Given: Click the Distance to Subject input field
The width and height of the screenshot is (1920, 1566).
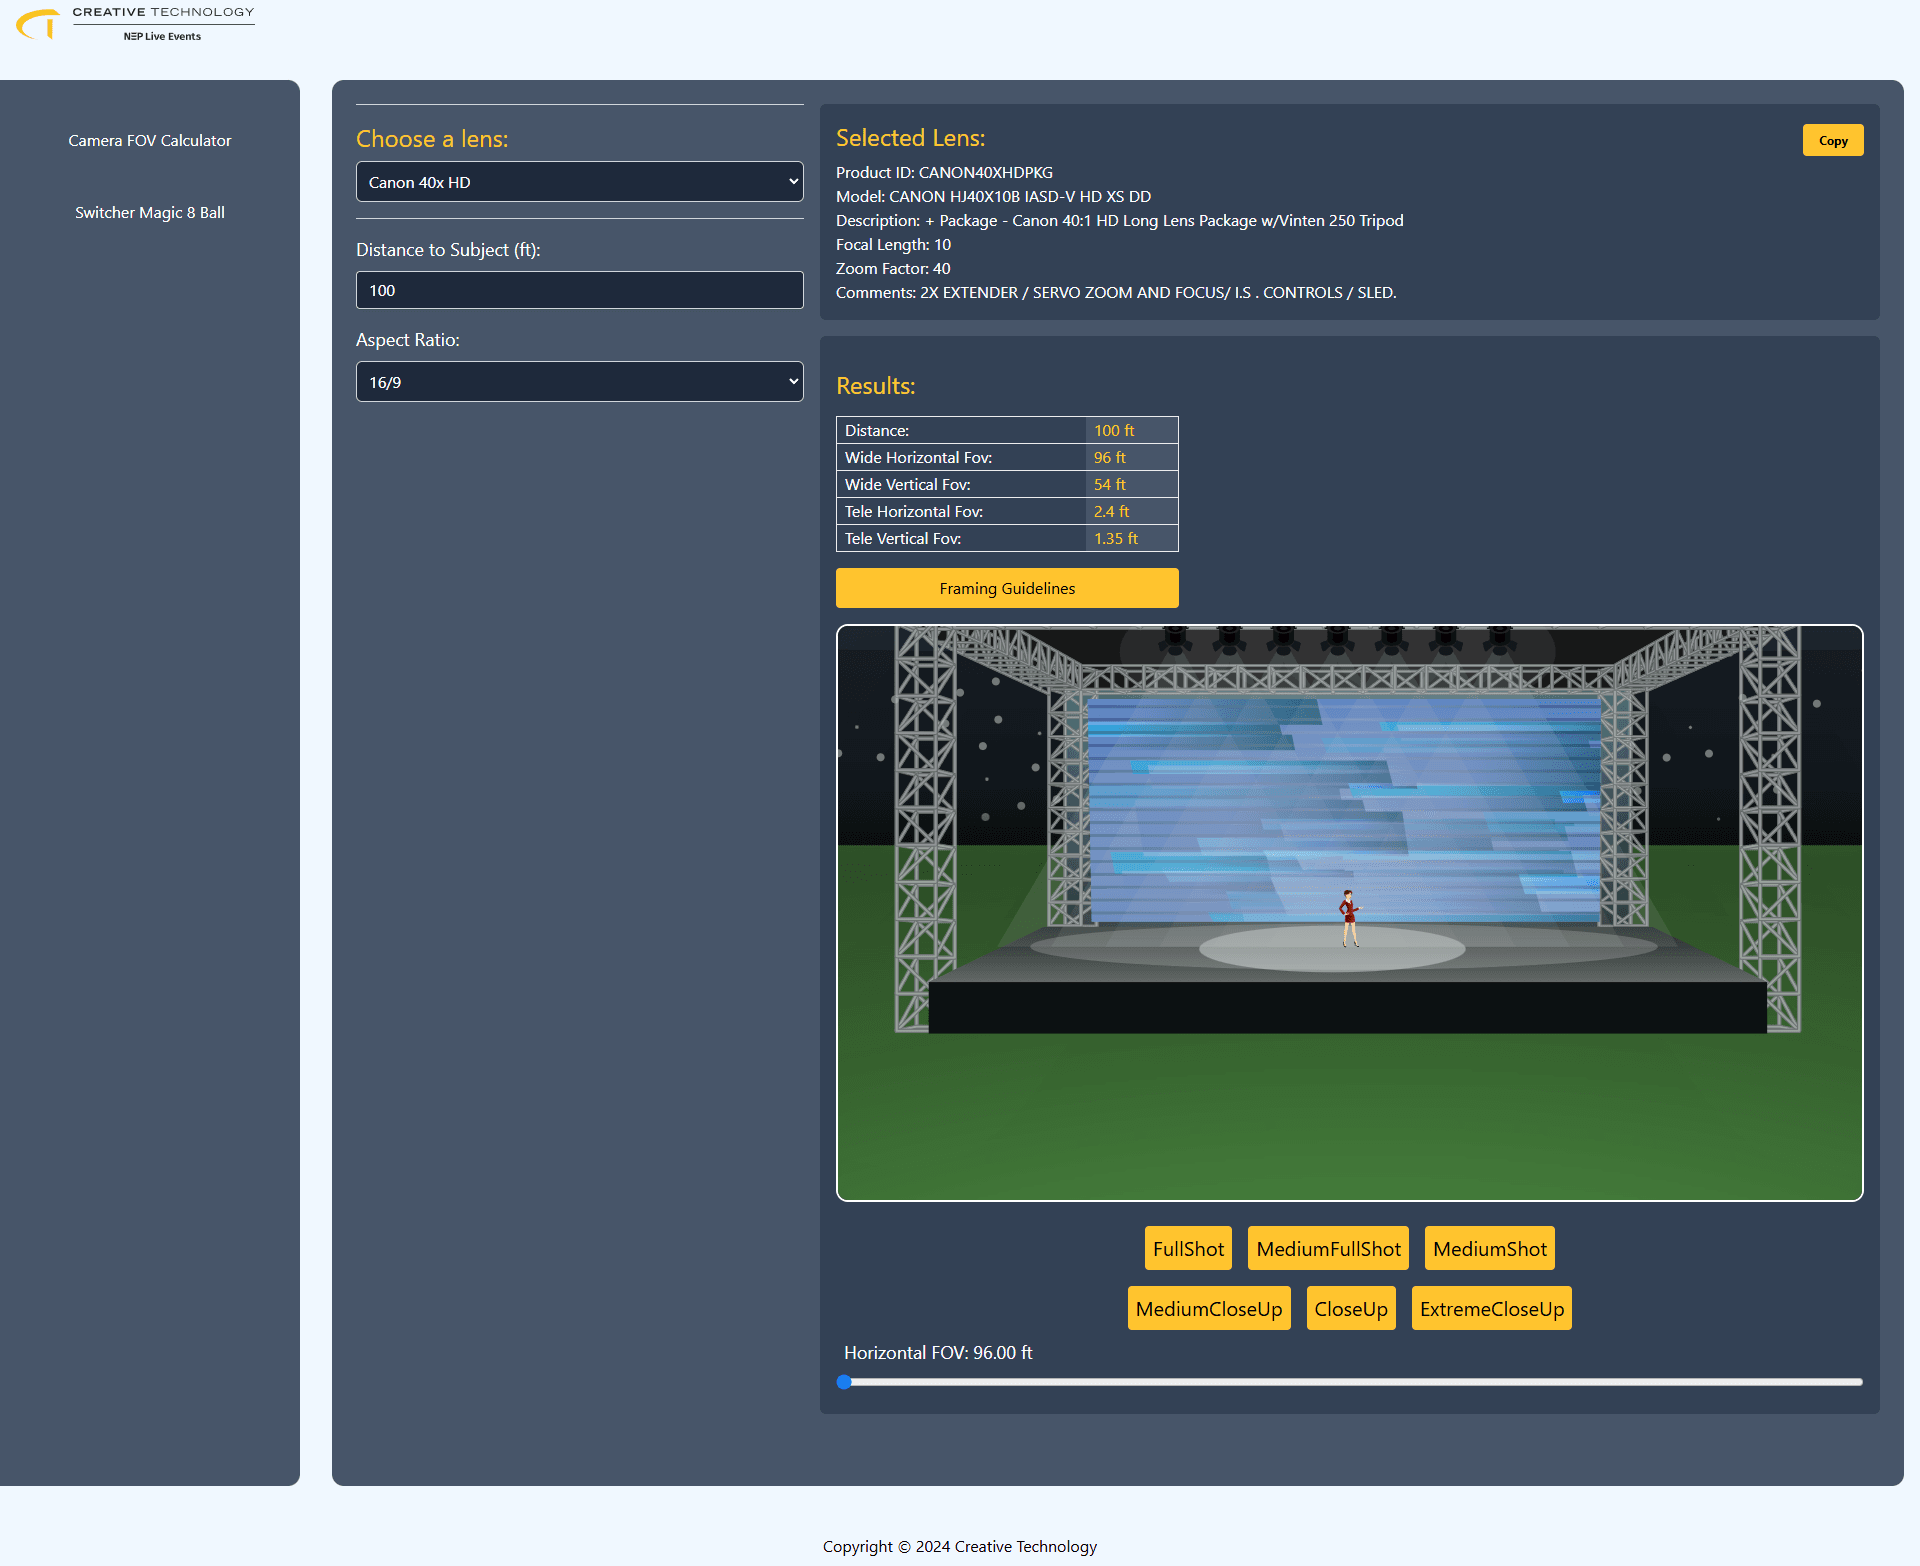Looking at the screenshot, I should click(580, 290).
